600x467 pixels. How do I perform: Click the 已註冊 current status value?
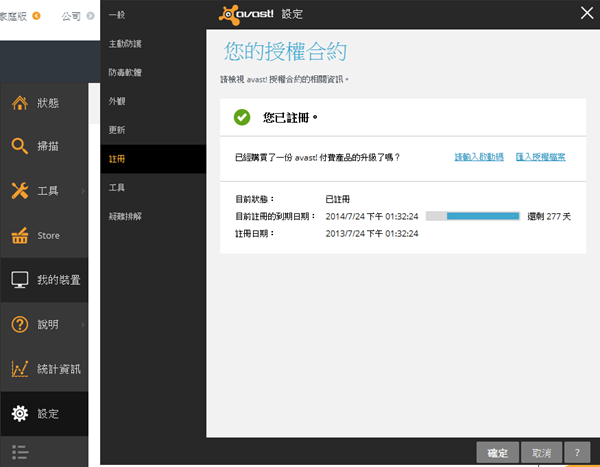338,199
